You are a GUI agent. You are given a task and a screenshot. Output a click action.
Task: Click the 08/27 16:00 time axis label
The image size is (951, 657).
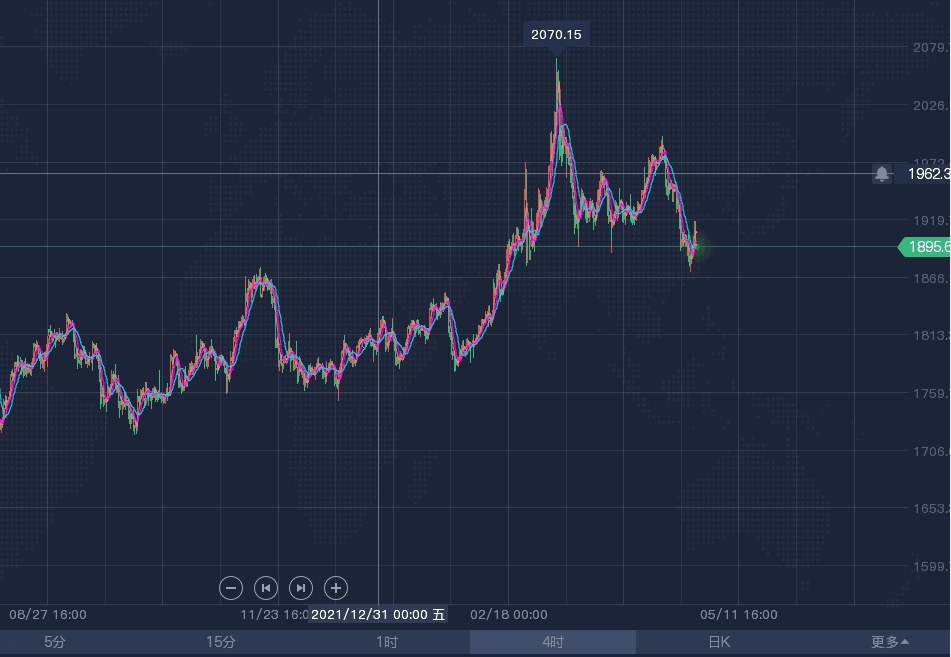[48, 615]
